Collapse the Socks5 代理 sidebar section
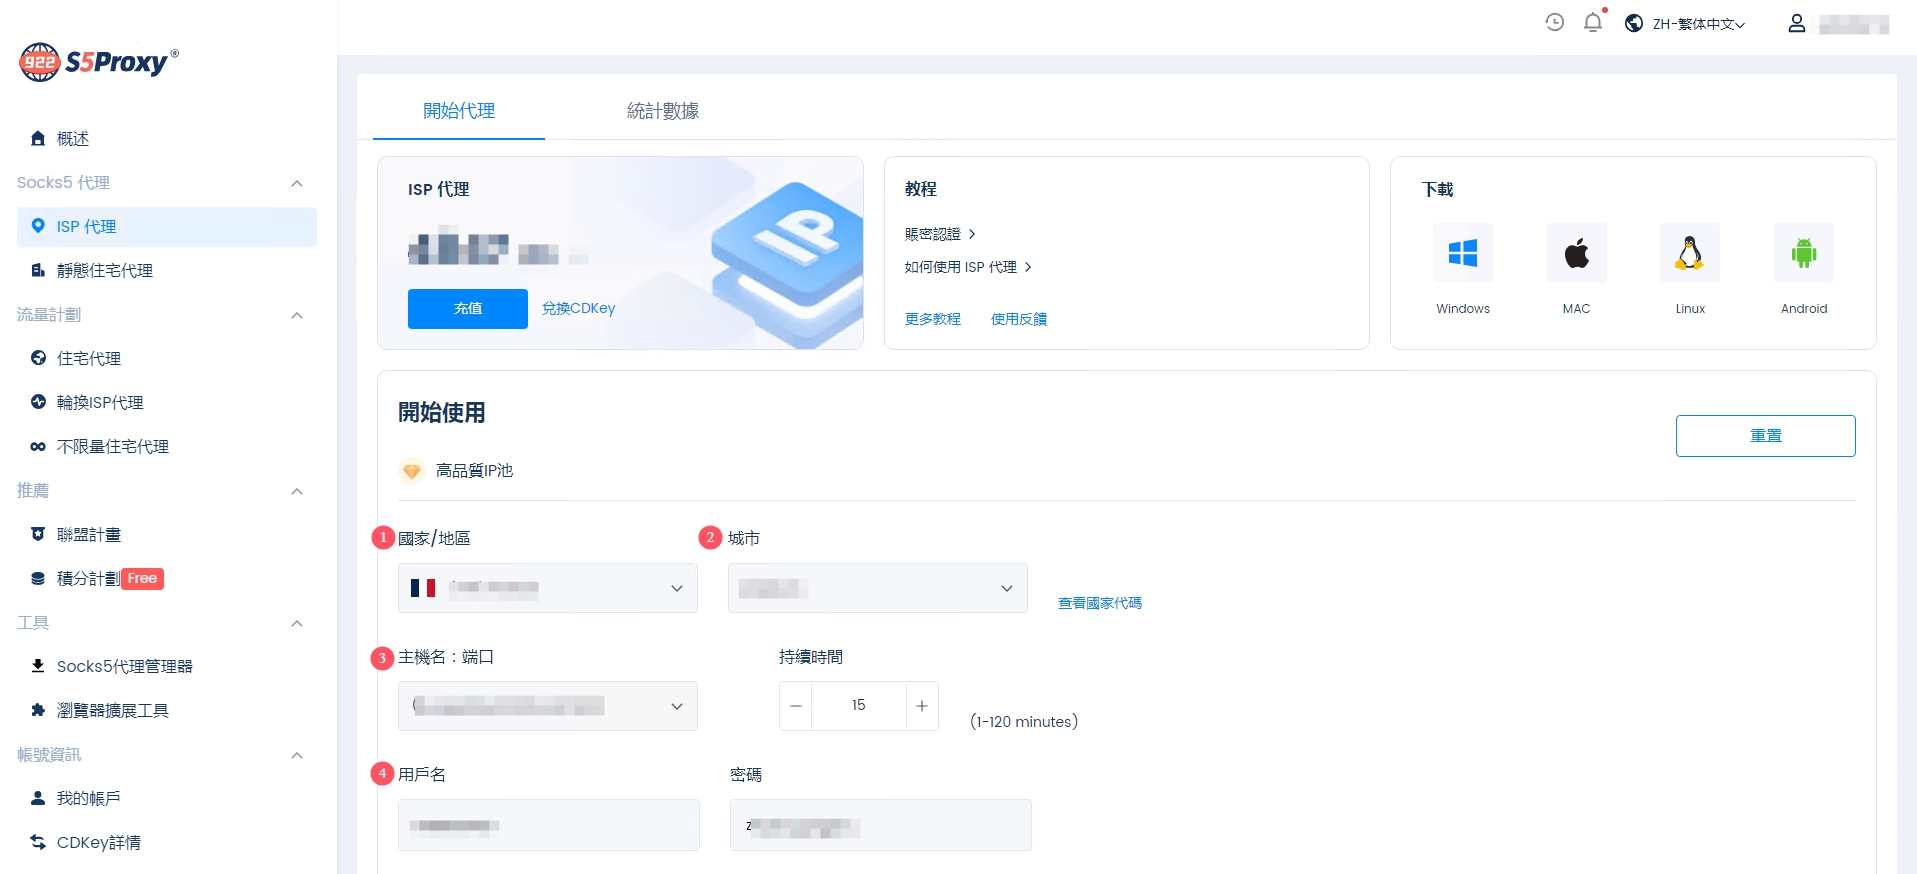 point(296,183)
